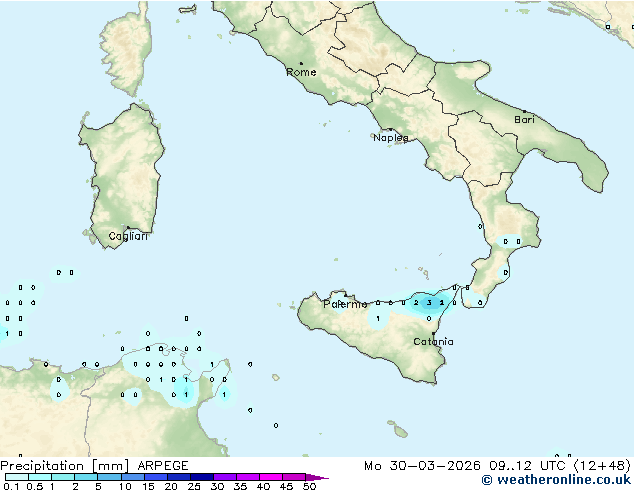
Task: Click the 'Mo 30-03-2026' date text
Action: pyautogui.click(x=422, y=466)
